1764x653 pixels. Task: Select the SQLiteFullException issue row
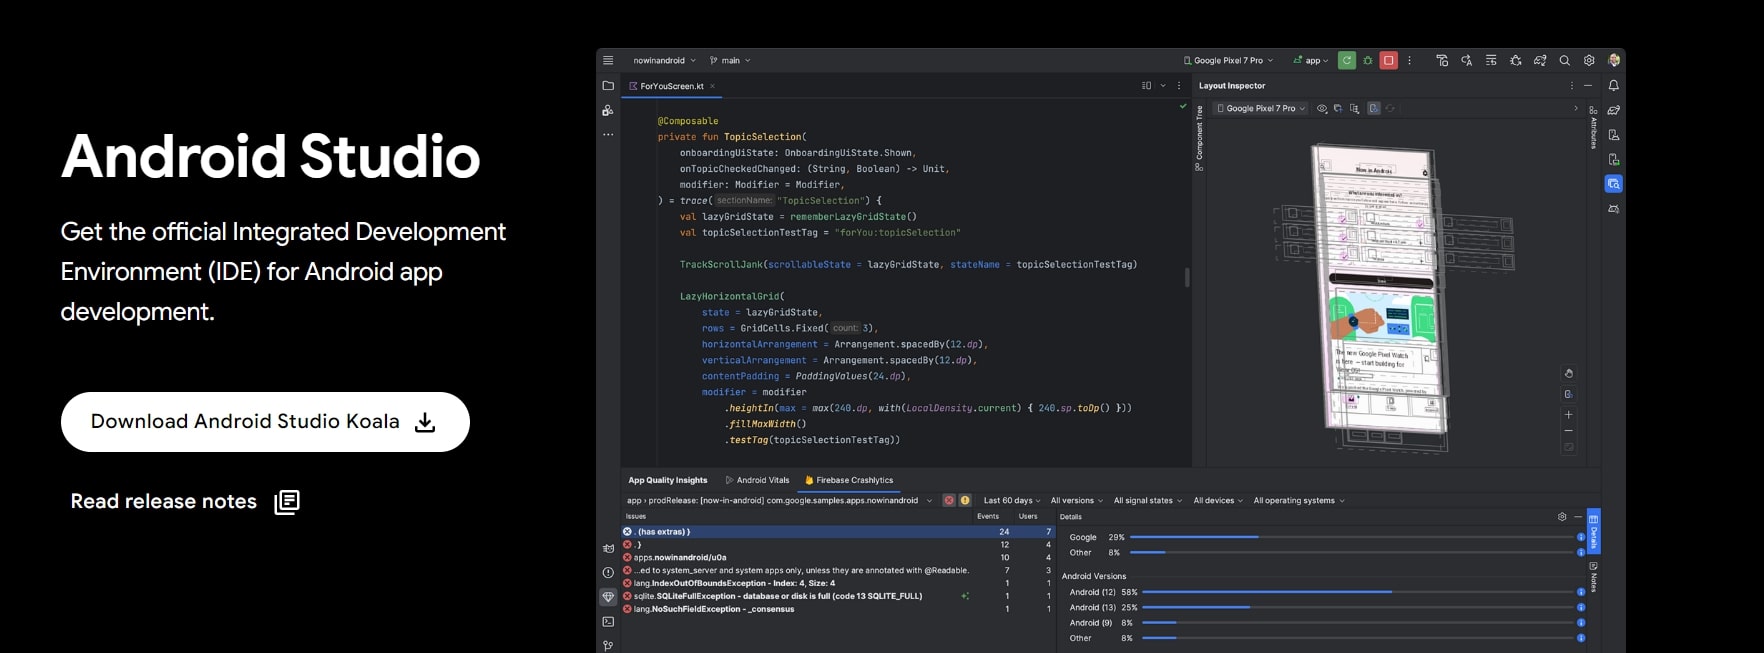[838, 596]
